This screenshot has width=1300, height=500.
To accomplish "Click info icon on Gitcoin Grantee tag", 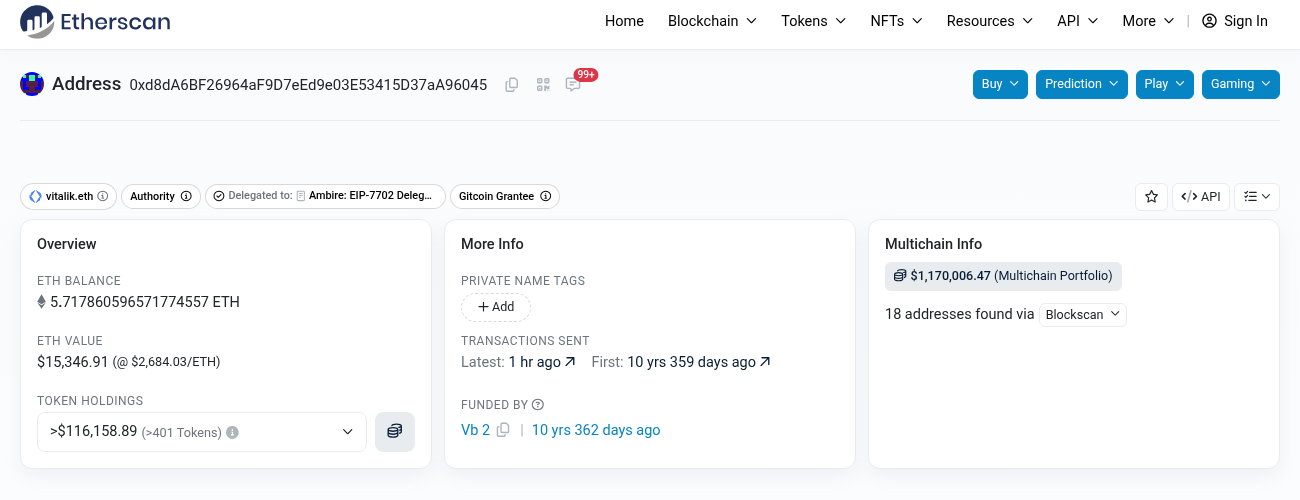I will (545, 197).
